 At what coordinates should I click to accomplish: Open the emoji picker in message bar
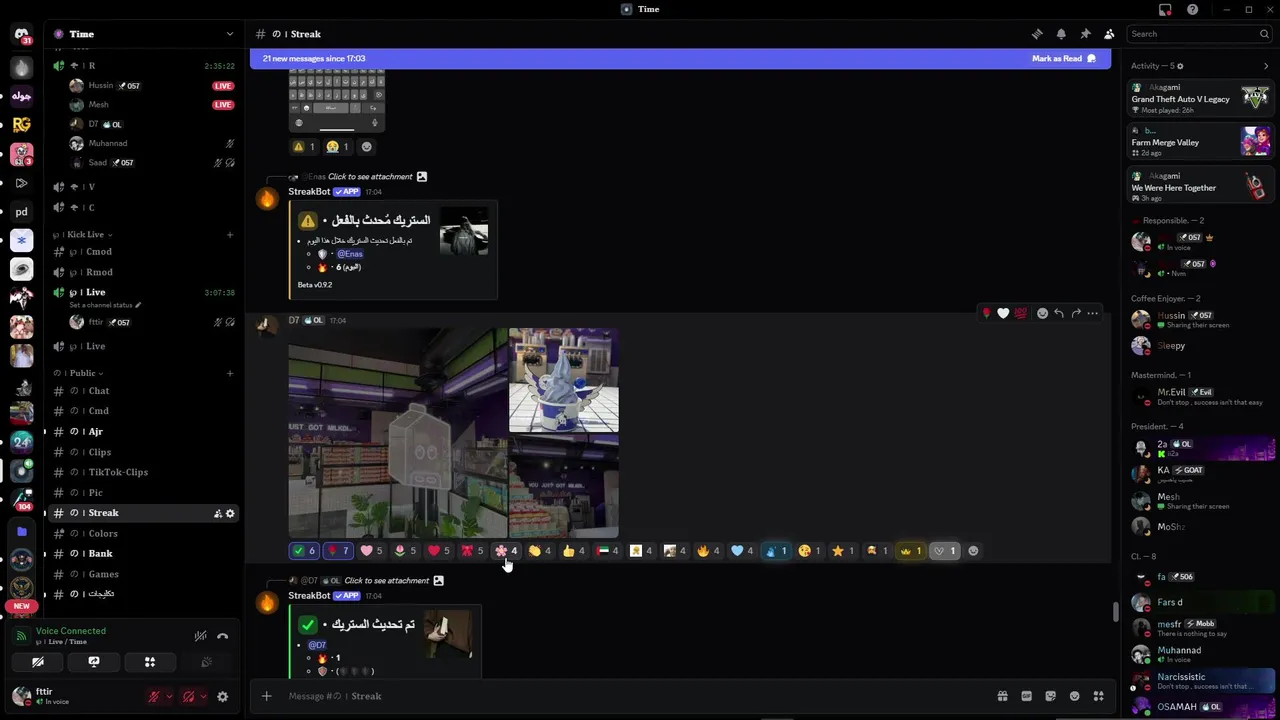coord(1074,696)
